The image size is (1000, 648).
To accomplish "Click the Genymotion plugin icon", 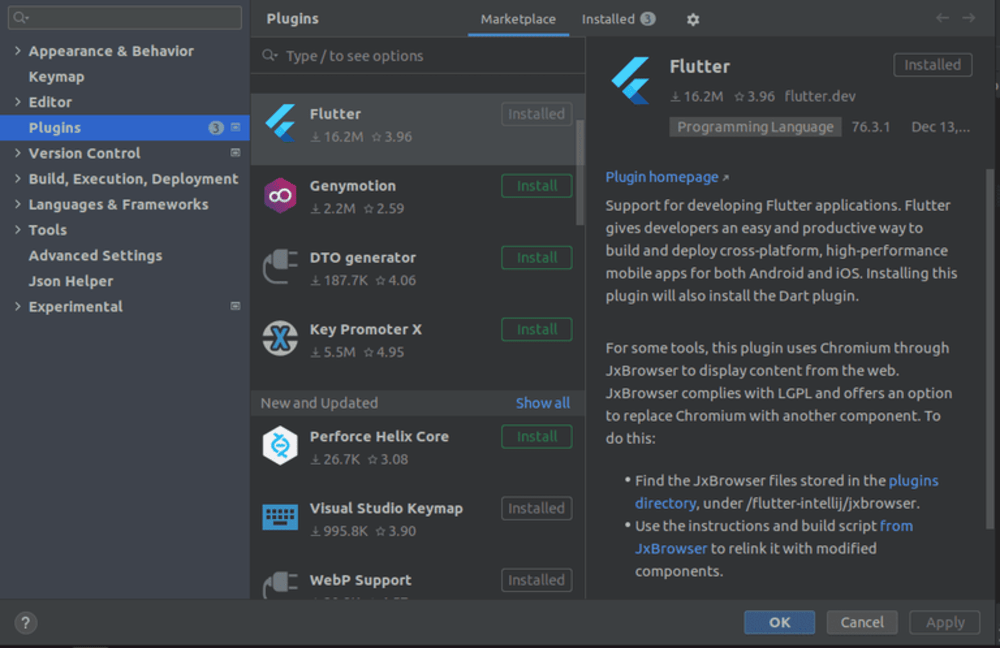I will tap(280, 195).
